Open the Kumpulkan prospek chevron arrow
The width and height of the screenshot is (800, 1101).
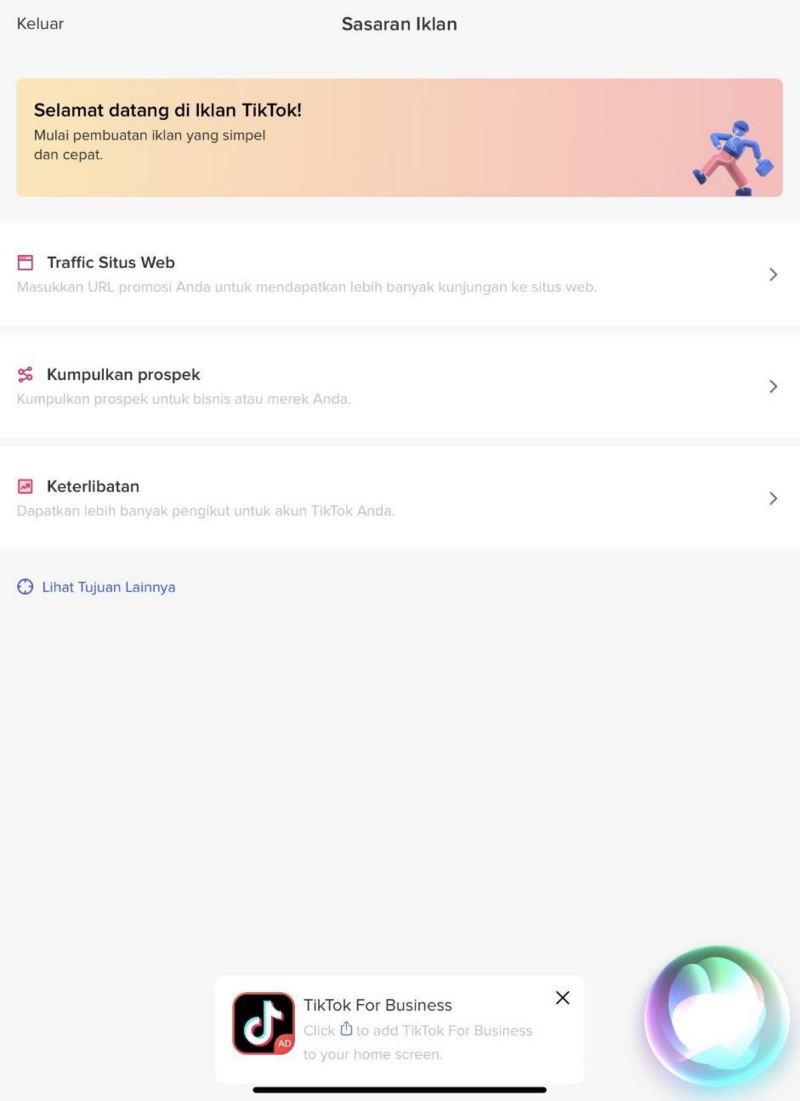(773, 386)
